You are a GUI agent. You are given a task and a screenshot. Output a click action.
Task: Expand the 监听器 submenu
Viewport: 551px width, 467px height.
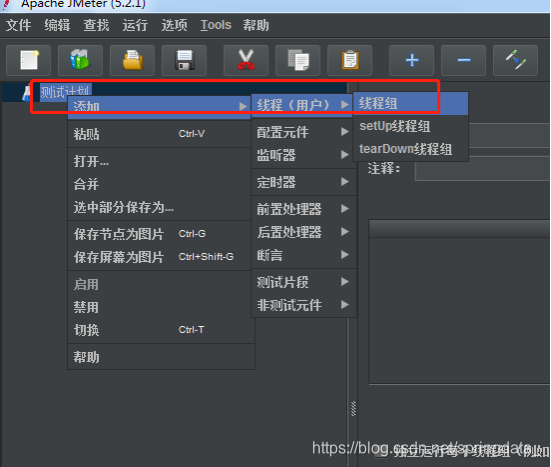[x=304, y=155]
